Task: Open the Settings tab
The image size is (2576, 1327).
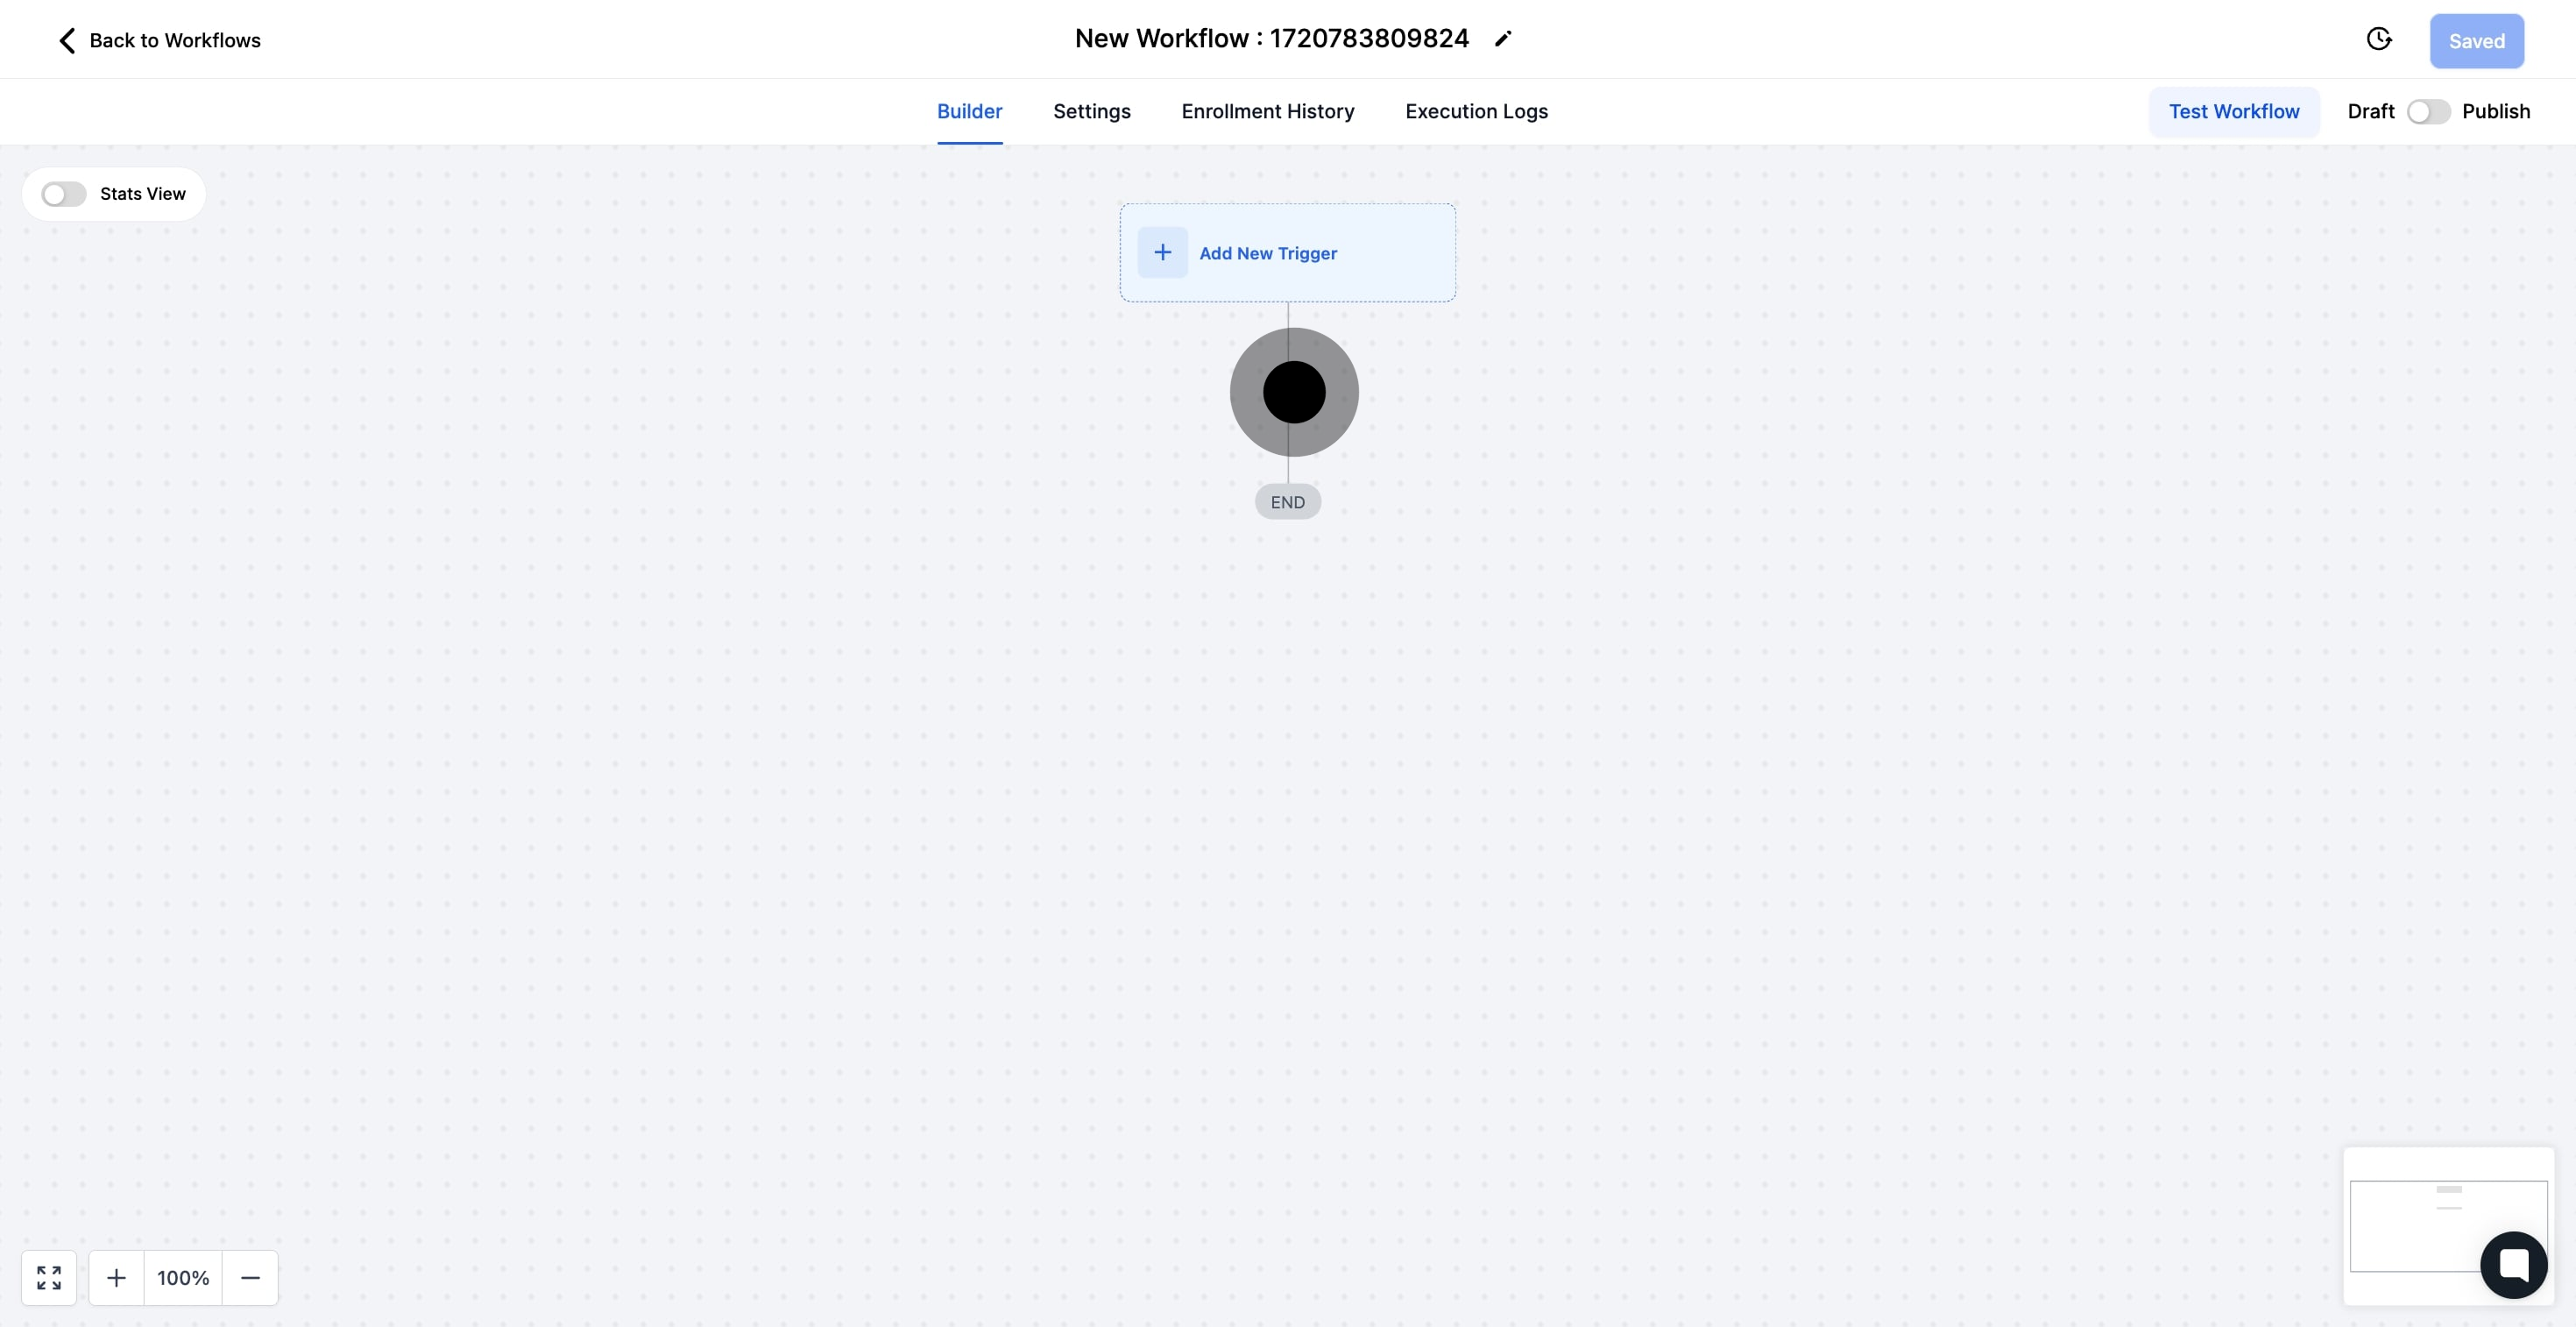Action: (x=1091, y=111)
